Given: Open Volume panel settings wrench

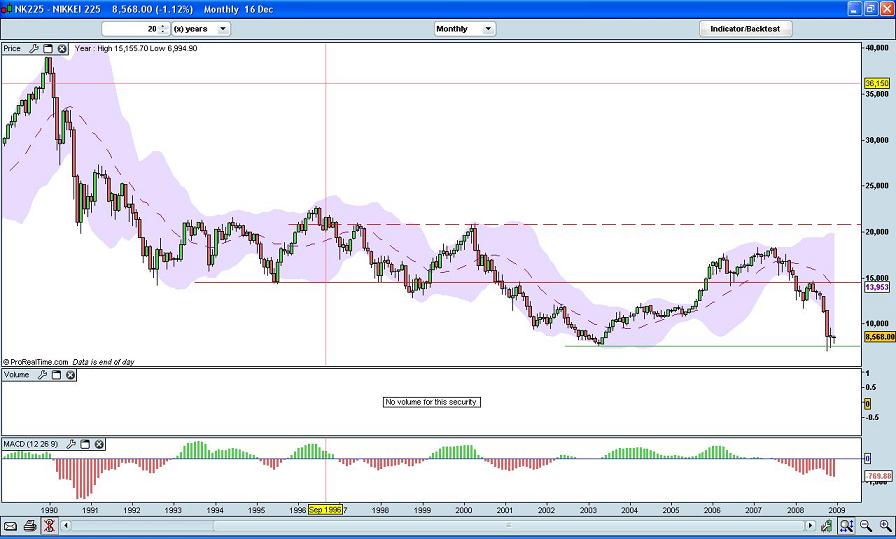Looking at the screenshot, I should [x=42, y=375].
